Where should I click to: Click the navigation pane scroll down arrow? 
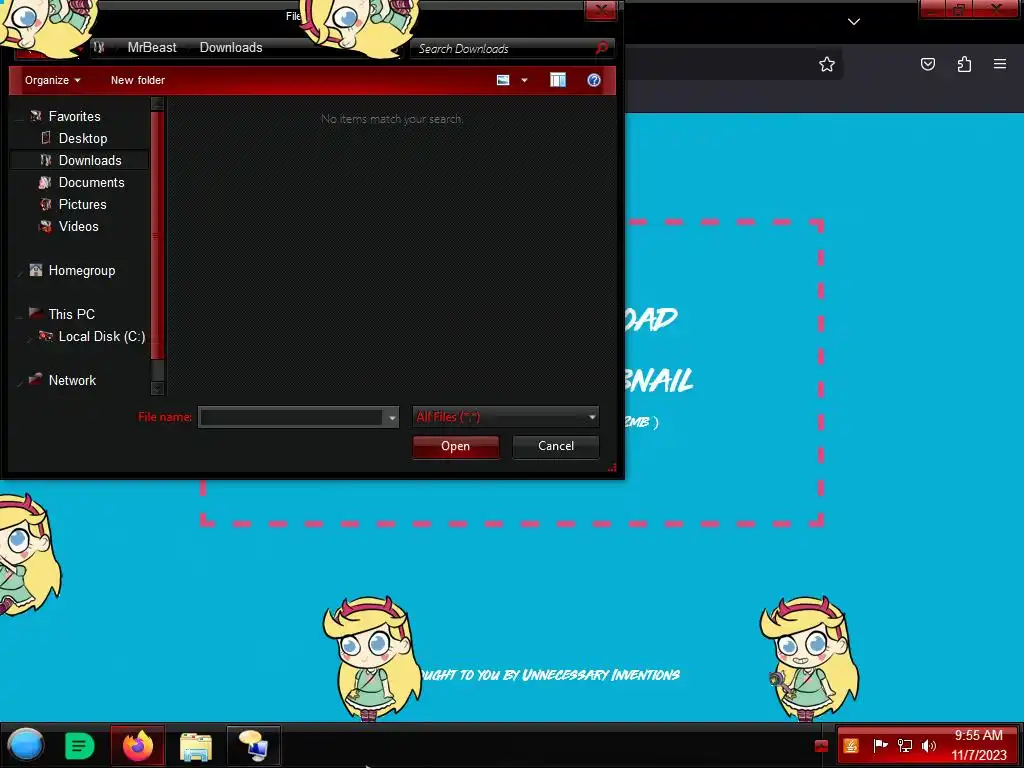tap(157, 388)
